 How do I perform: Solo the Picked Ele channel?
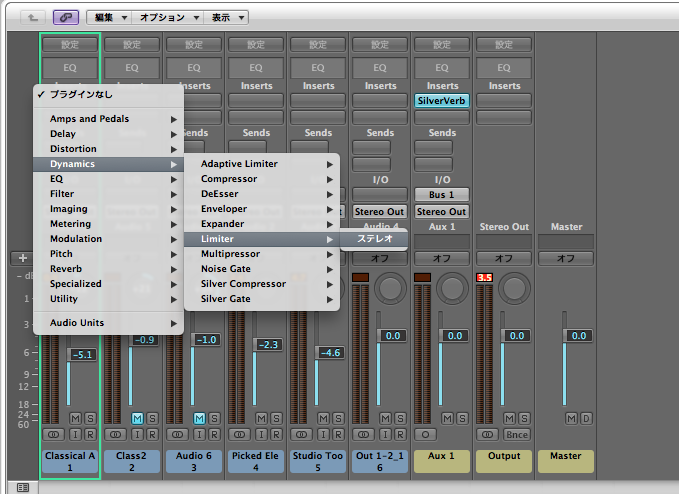coord(276,419)
